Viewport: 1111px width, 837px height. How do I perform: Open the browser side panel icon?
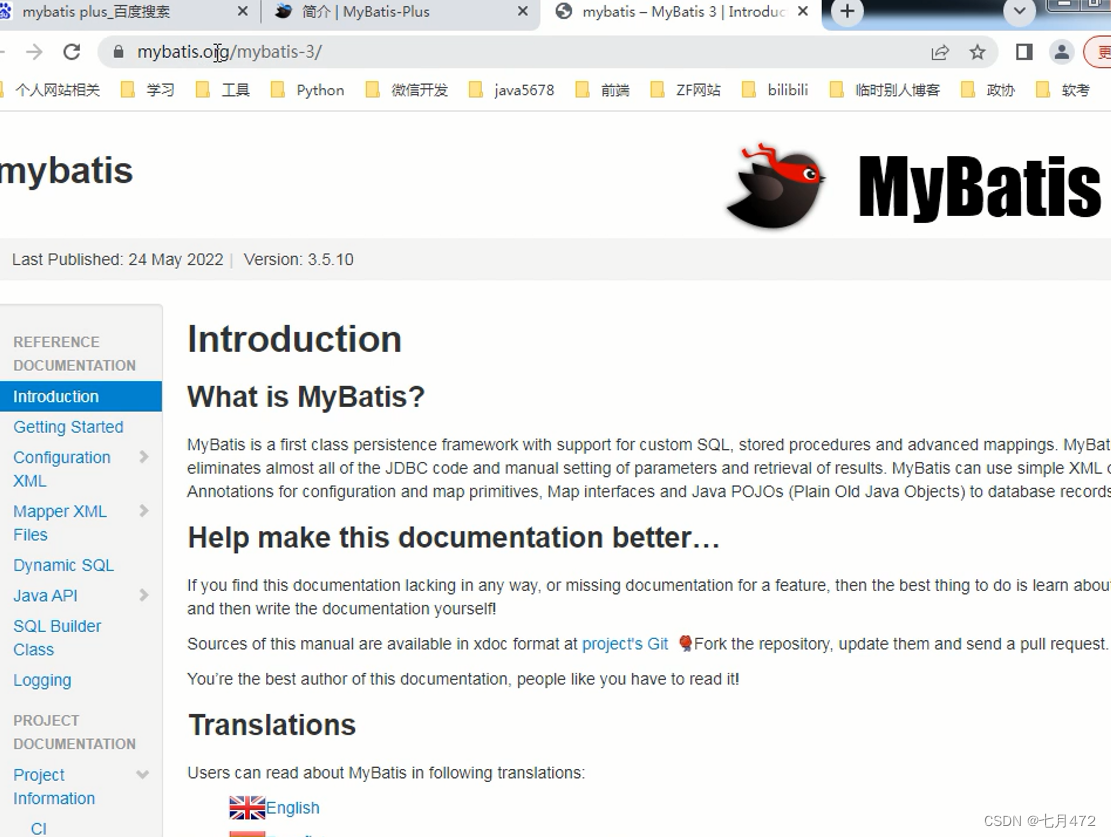tap(1023, 51)
